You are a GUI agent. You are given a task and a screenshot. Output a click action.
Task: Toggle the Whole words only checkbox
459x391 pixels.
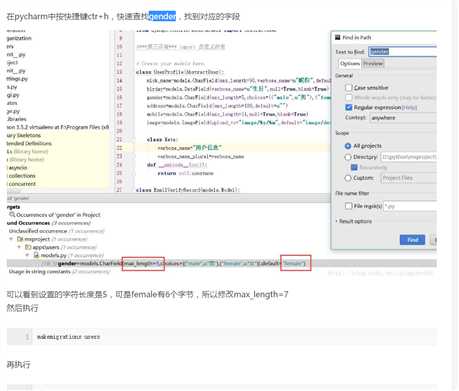pos(348,98)
